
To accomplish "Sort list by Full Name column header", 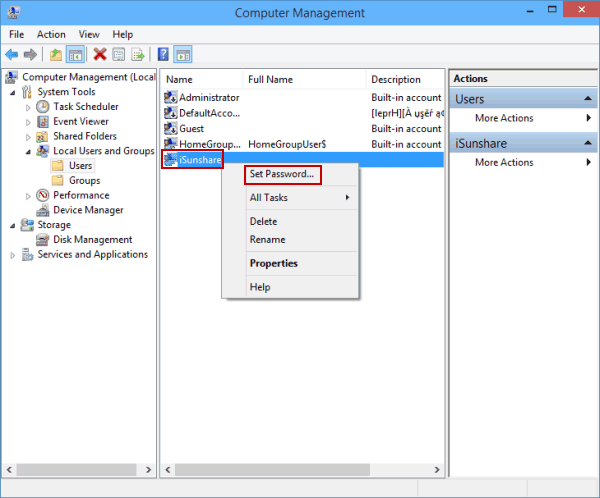I will coord(270,79).
